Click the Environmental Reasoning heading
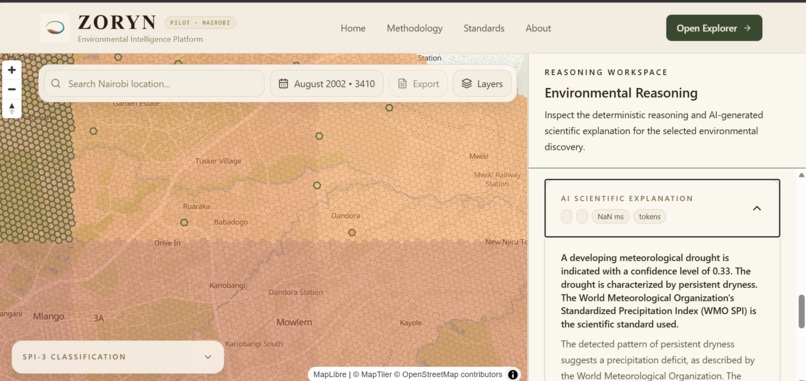Image resolution: width=806 pixels, height=381 pixels. point(621,93)
